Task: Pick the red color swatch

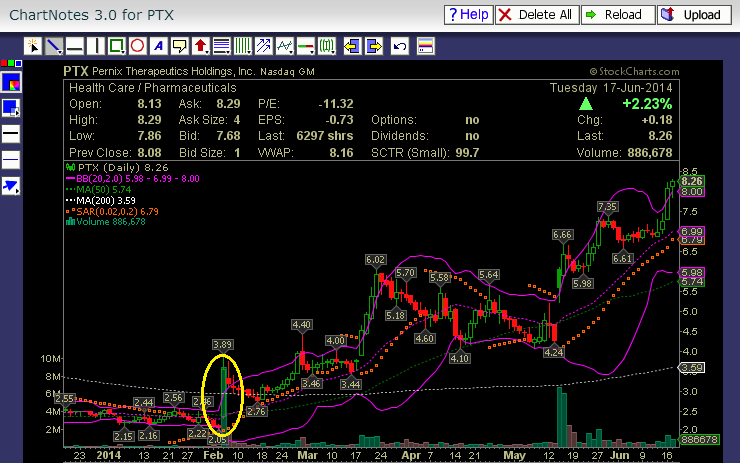Action: click(x=4, y=63)
